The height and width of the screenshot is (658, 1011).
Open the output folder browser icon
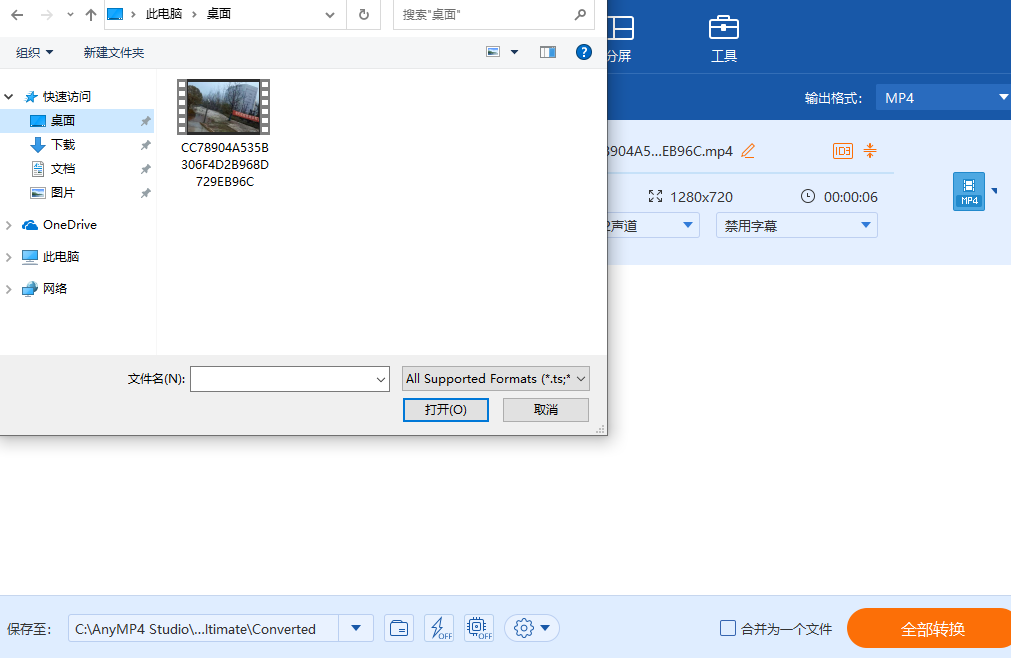coord(399,628)
